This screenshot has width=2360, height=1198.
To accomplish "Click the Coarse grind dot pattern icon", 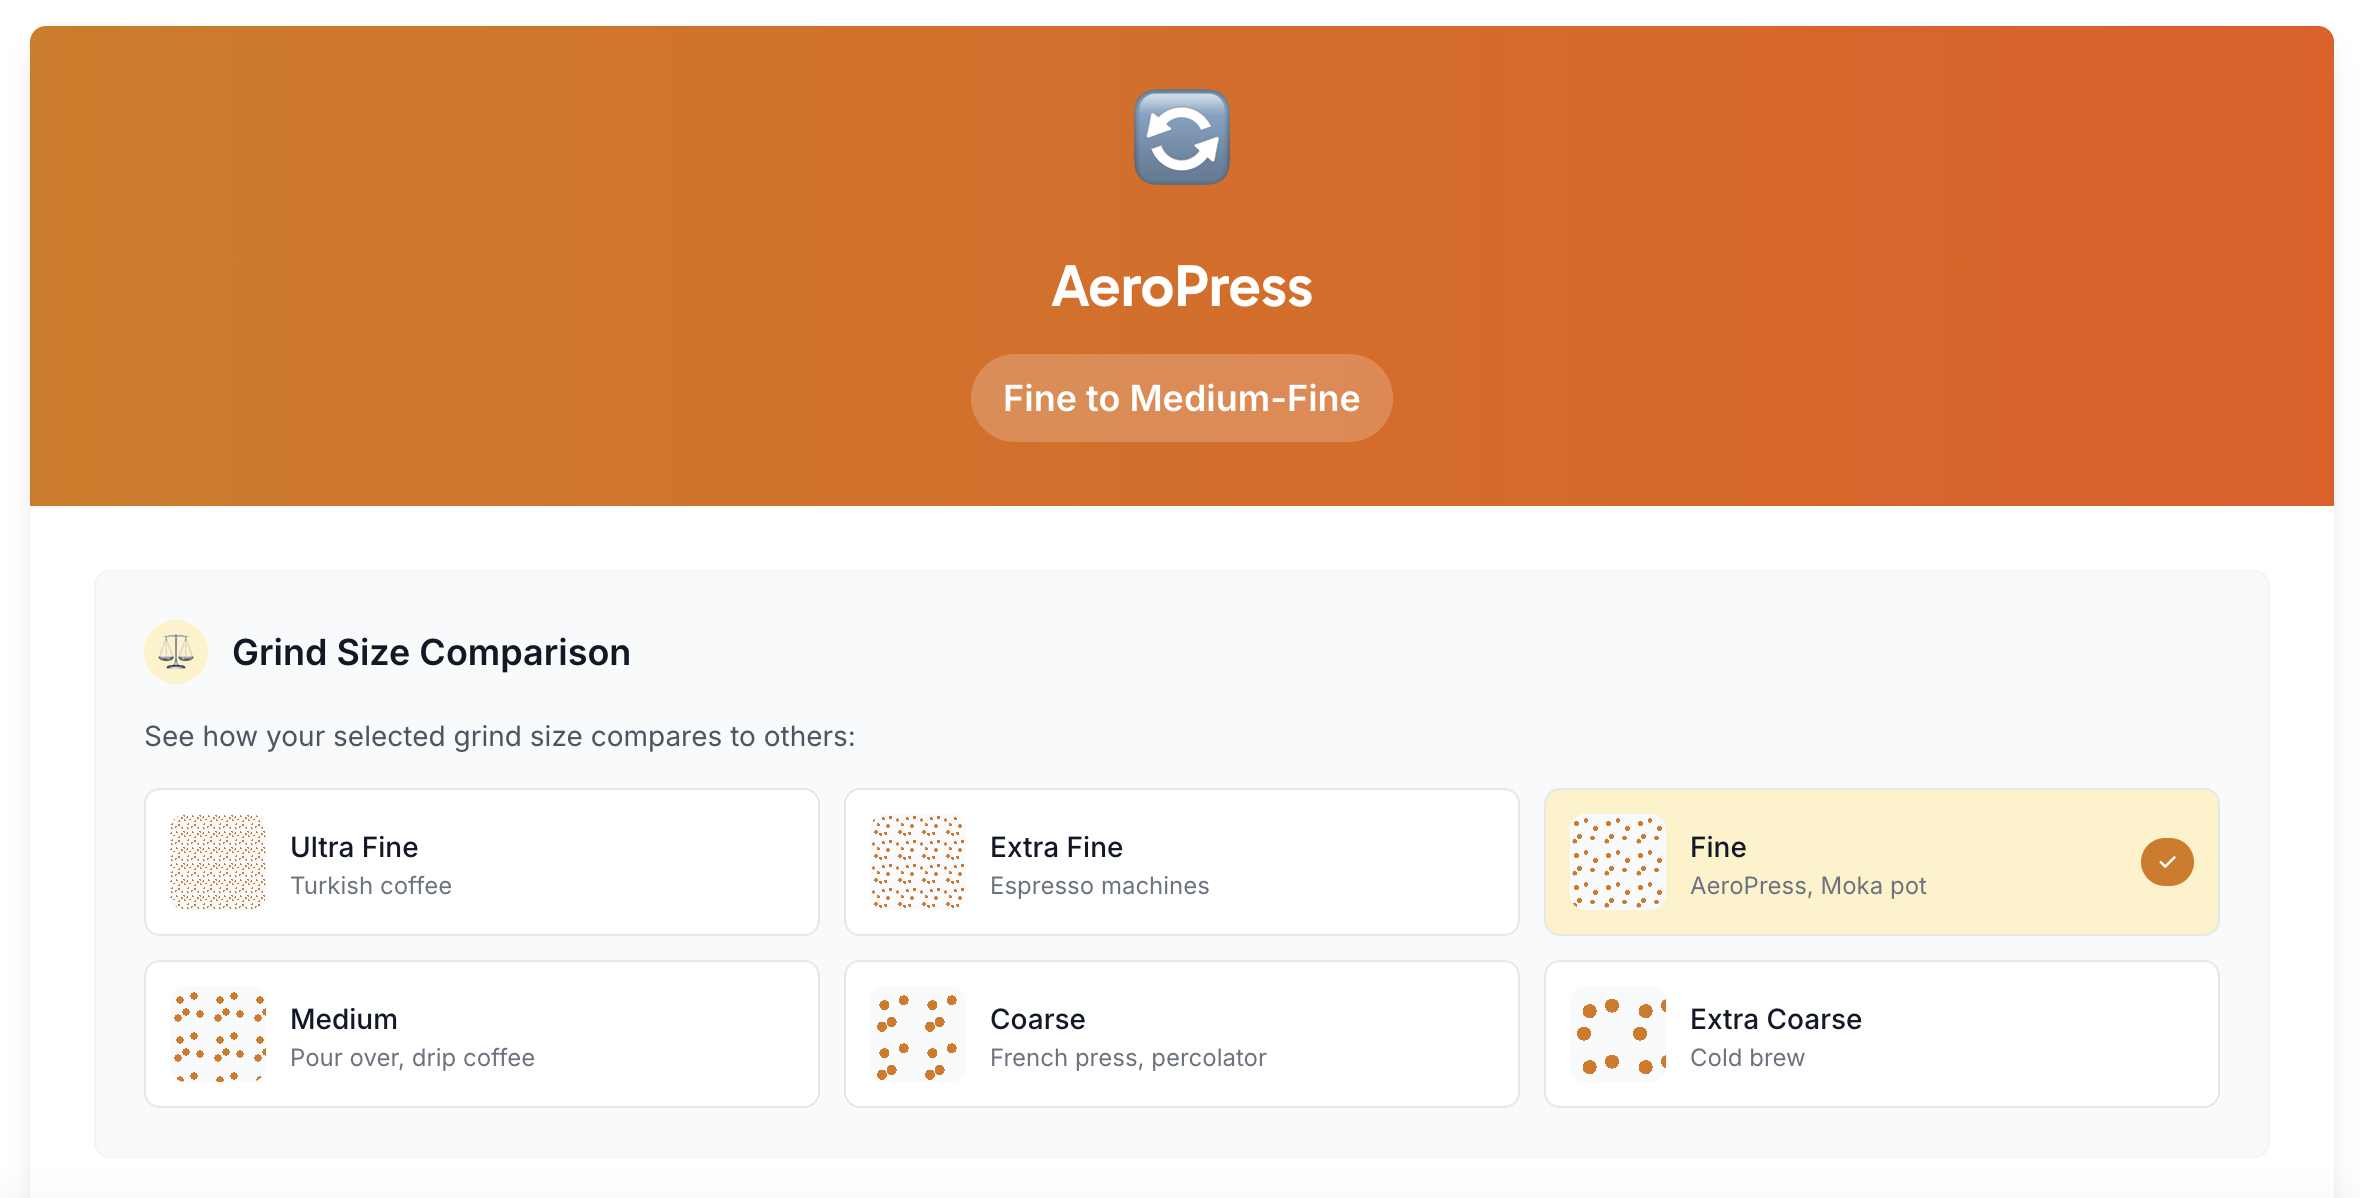I will (917, 1034).
